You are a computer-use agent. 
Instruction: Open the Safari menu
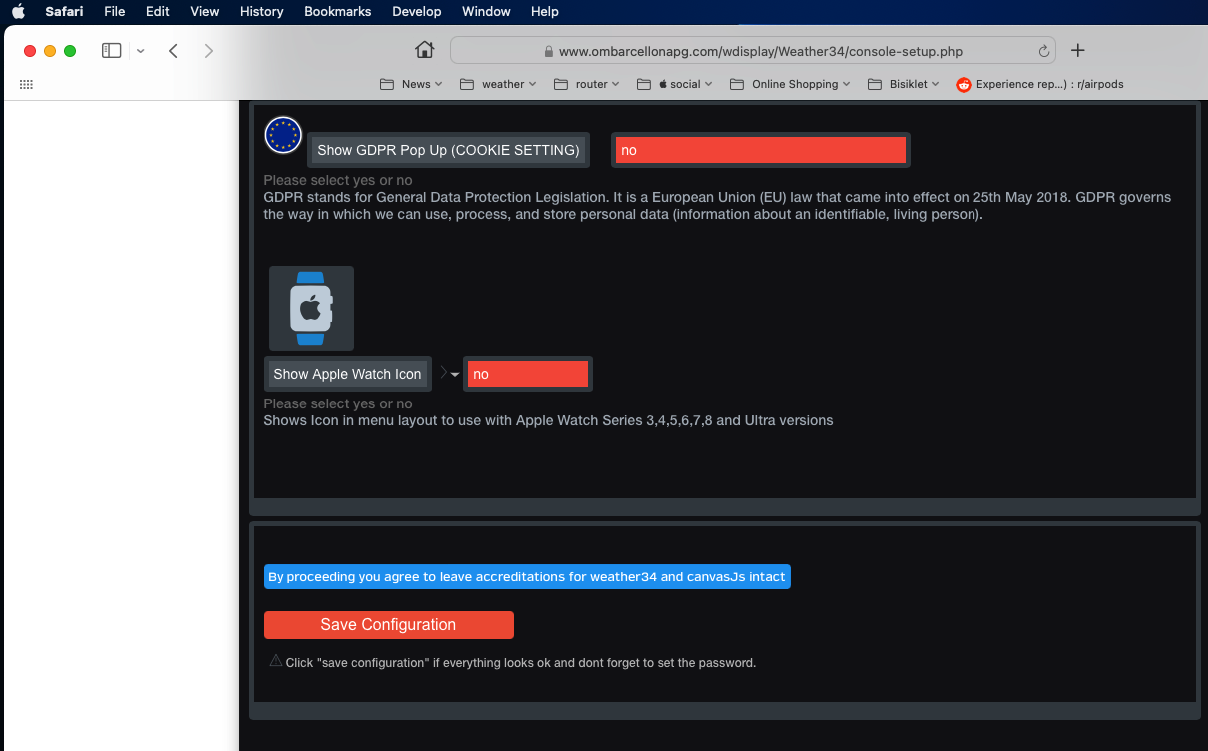pos(64,12)
